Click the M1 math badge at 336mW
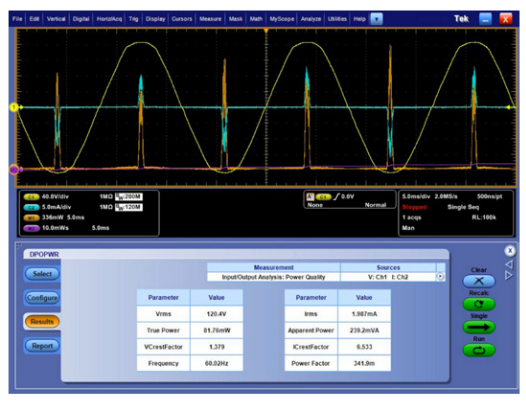The width and height of the screenshot is (526, 402). tap(32, 218)
